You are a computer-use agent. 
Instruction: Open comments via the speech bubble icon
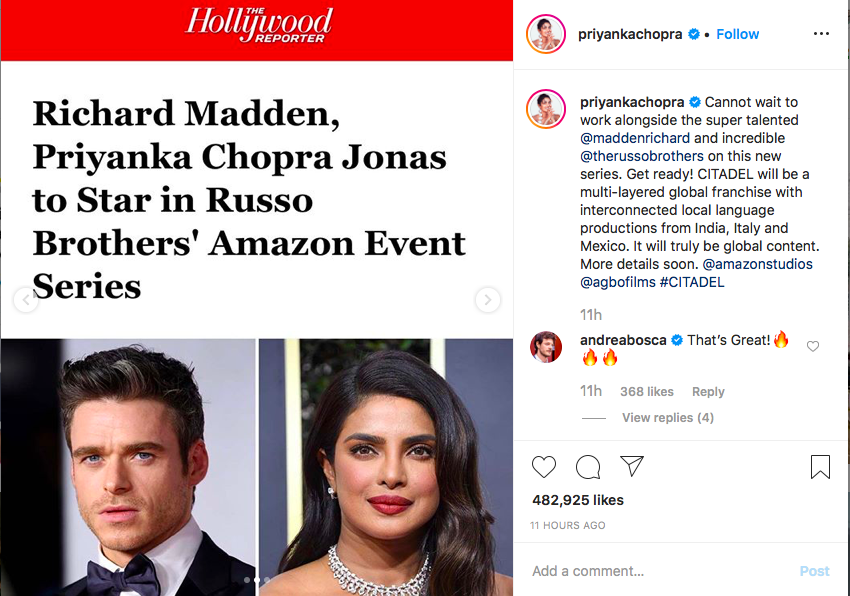point(588,467)
